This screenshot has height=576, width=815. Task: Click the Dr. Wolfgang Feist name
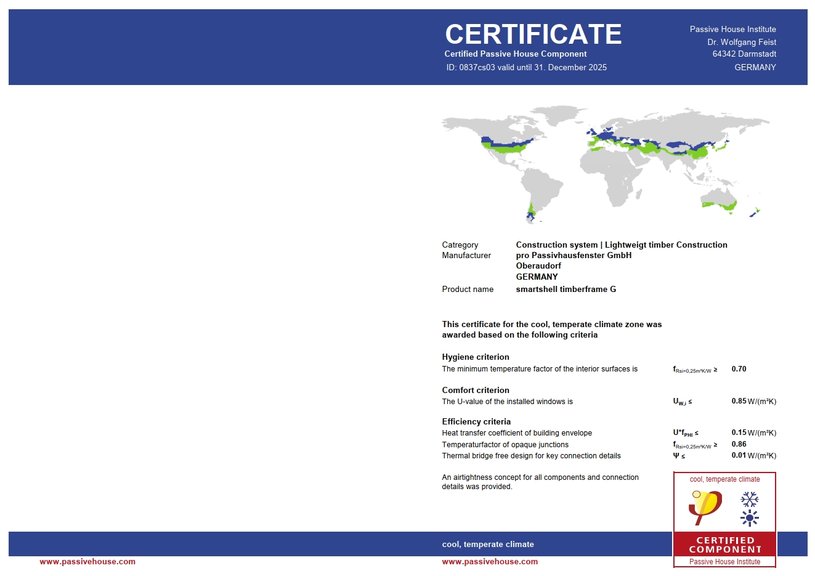coord(741,42)
